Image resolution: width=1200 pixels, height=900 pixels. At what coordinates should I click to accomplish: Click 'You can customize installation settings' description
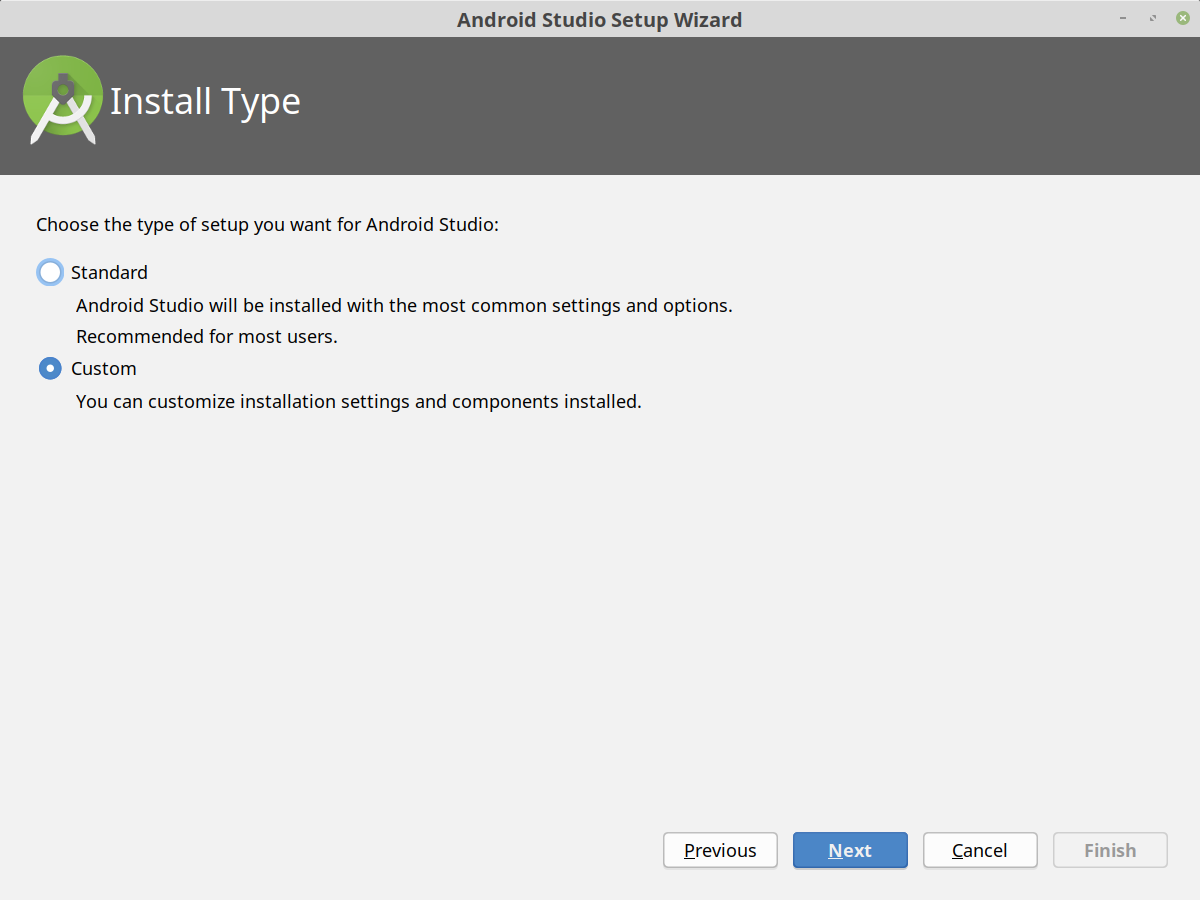click(358, 402)
